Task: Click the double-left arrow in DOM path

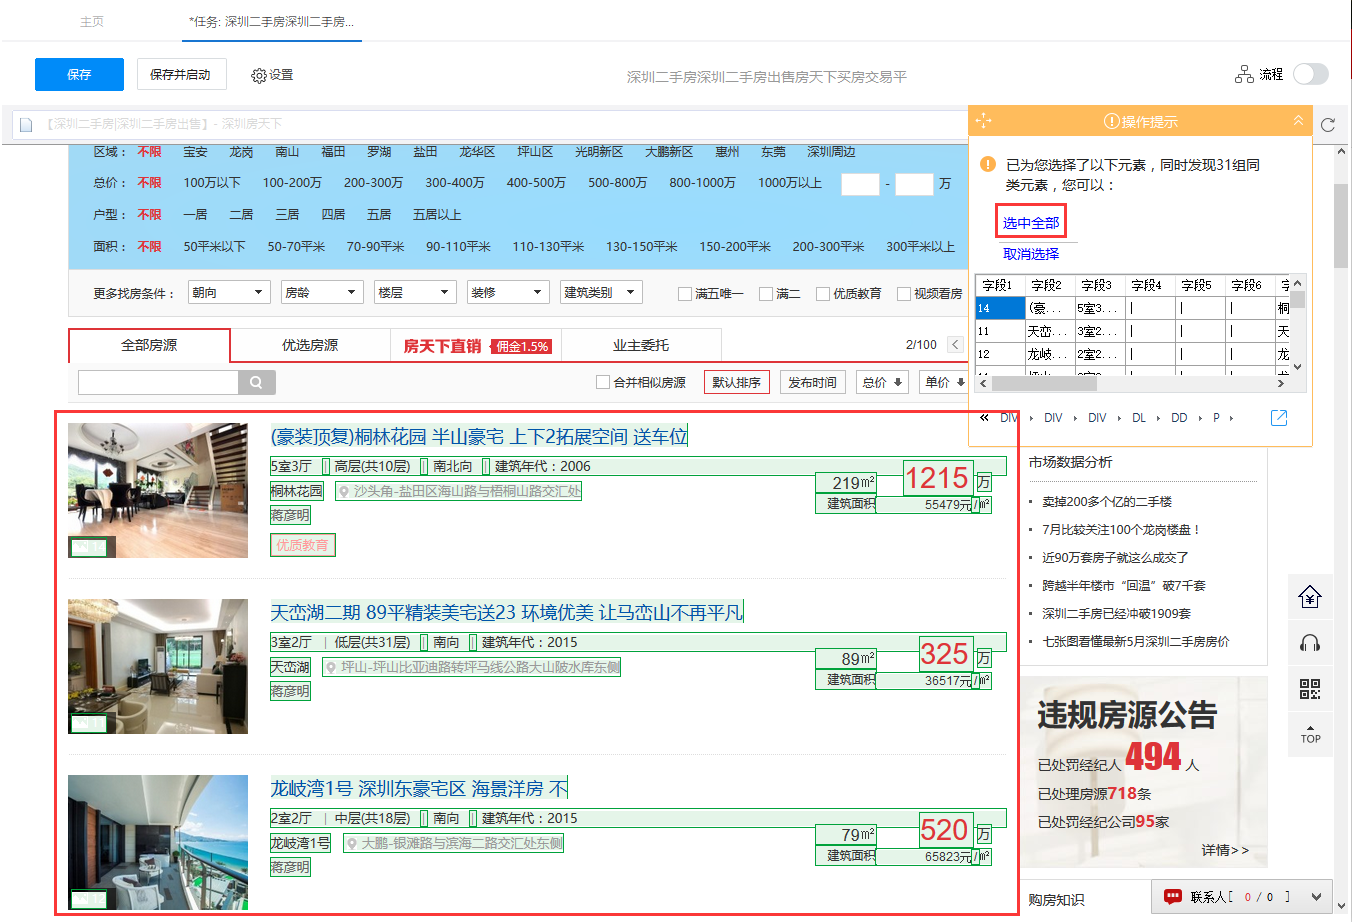Action: pos(984,417)
